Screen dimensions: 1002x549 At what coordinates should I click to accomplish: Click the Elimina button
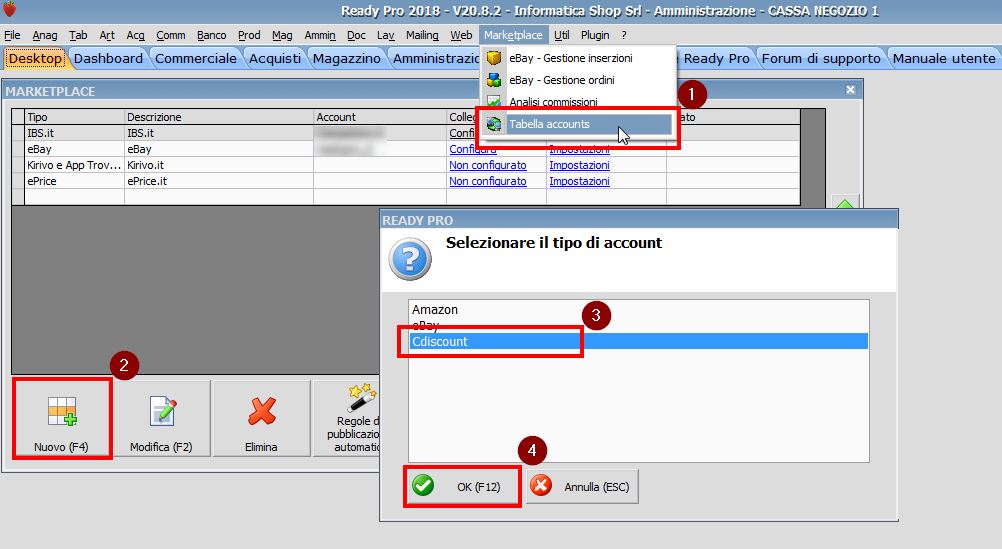click(261, 419)
